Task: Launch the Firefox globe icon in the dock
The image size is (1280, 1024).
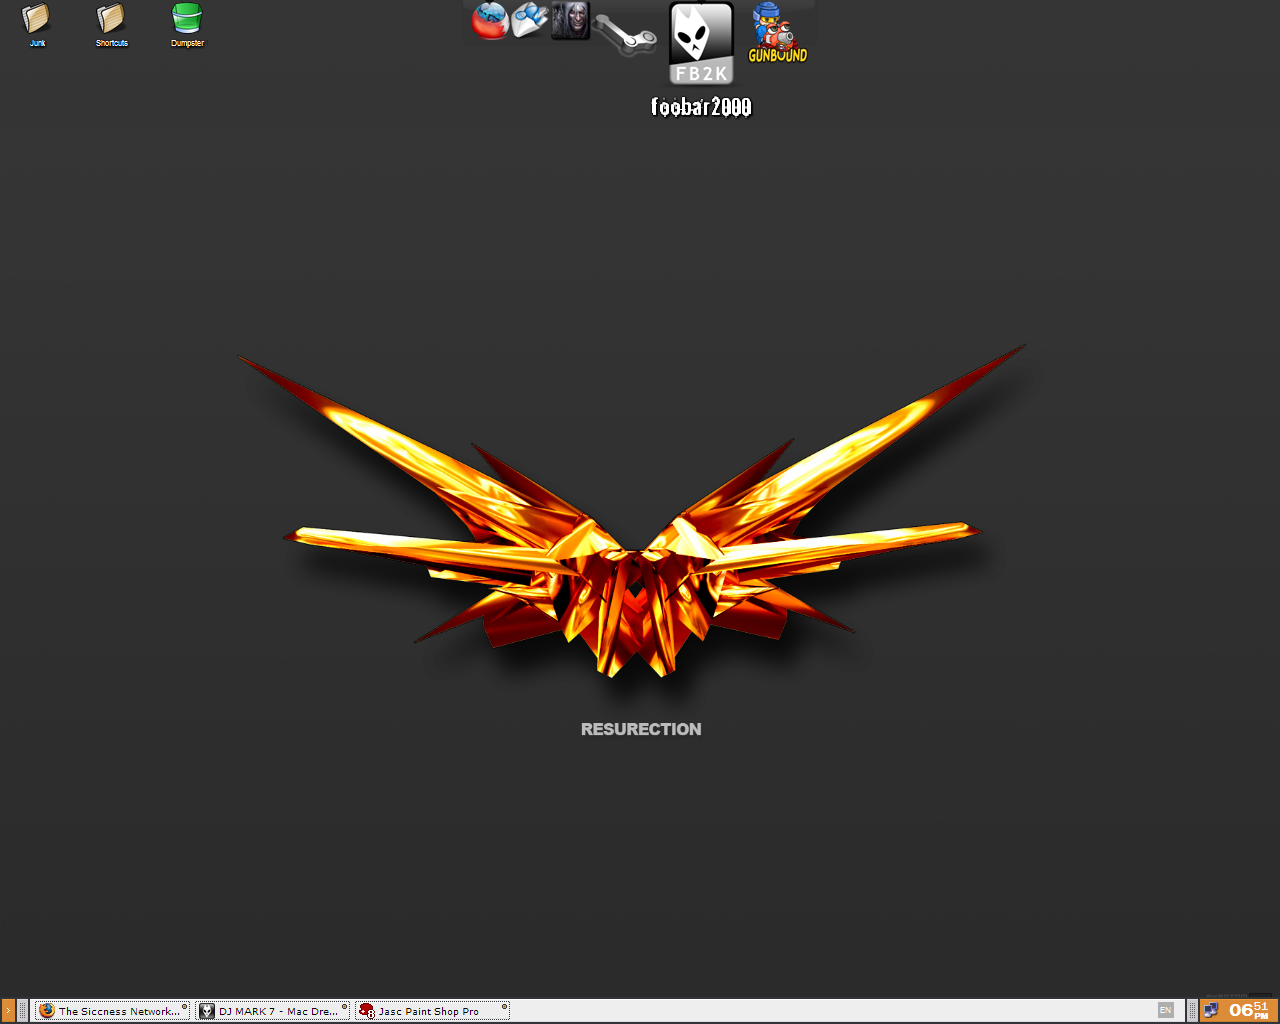Action: pyautogui.click(x=490, y=21)
